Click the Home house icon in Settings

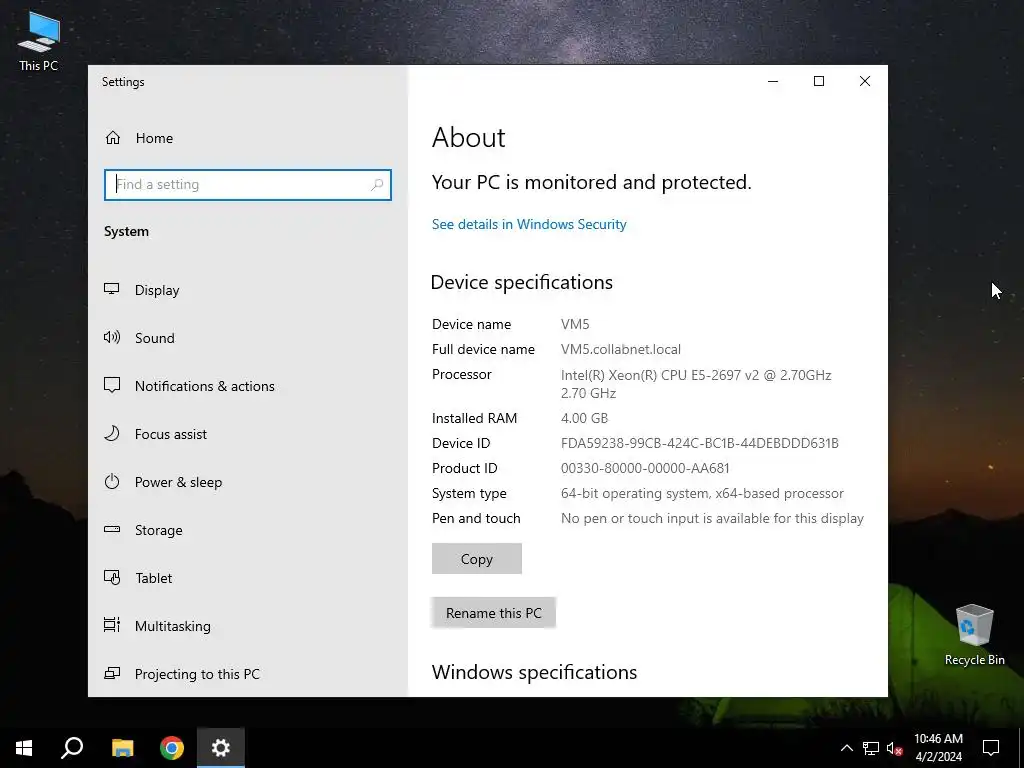113,138
